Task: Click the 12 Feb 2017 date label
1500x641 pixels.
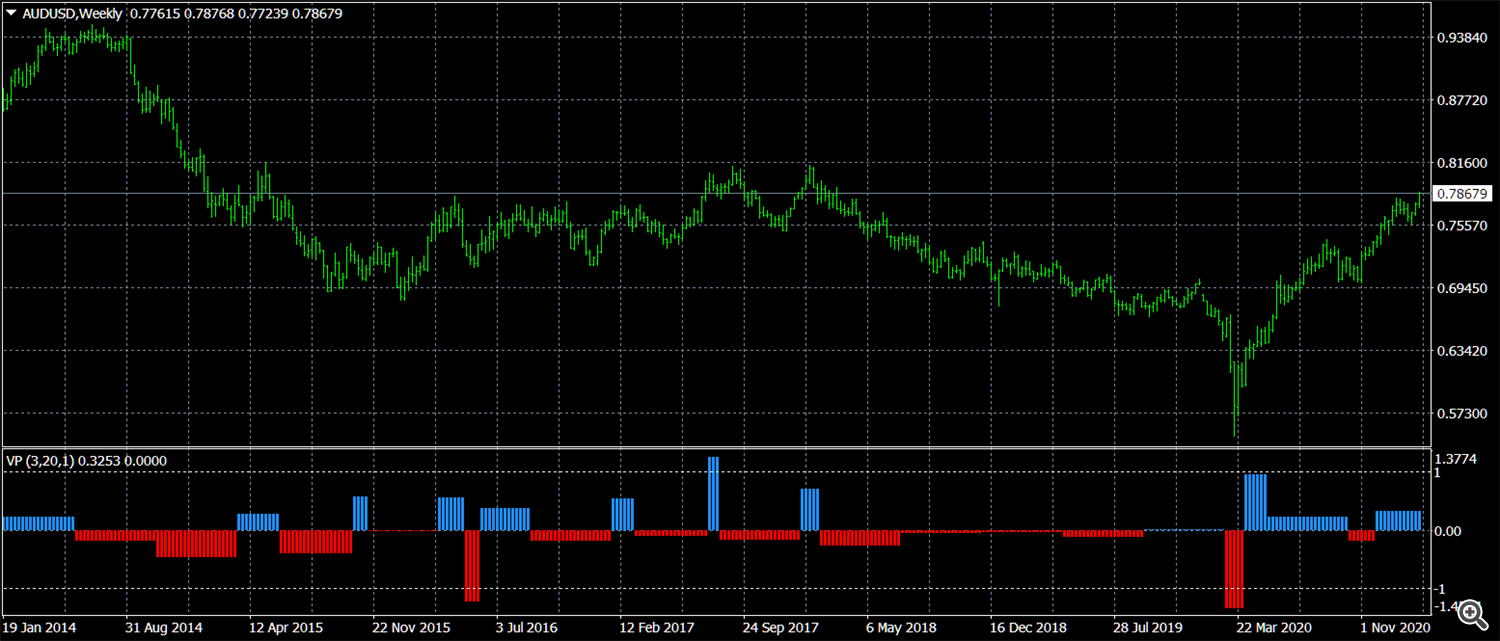Action: point(657,628)
